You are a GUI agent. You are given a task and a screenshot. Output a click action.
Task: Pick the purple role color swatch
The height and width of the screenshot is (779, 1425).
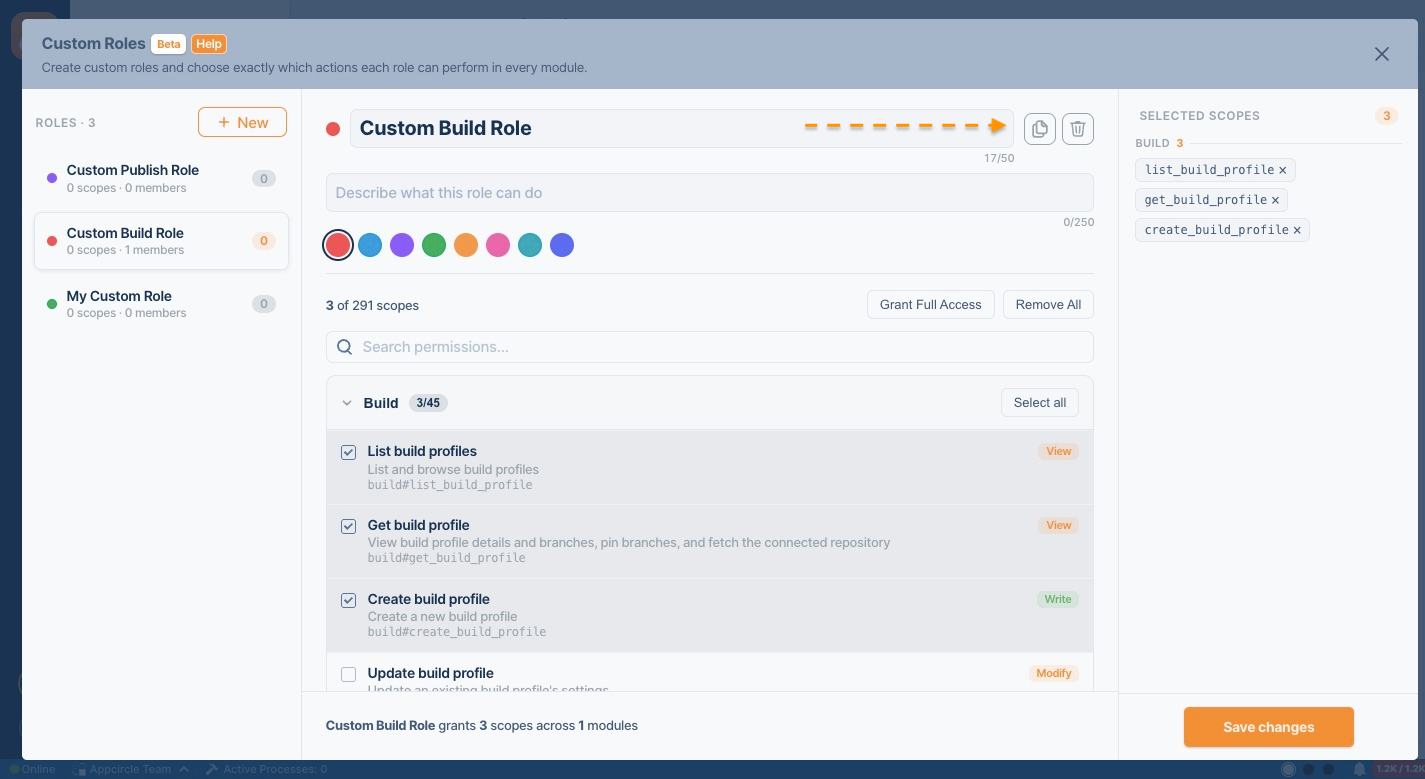[x=402, y=245]
